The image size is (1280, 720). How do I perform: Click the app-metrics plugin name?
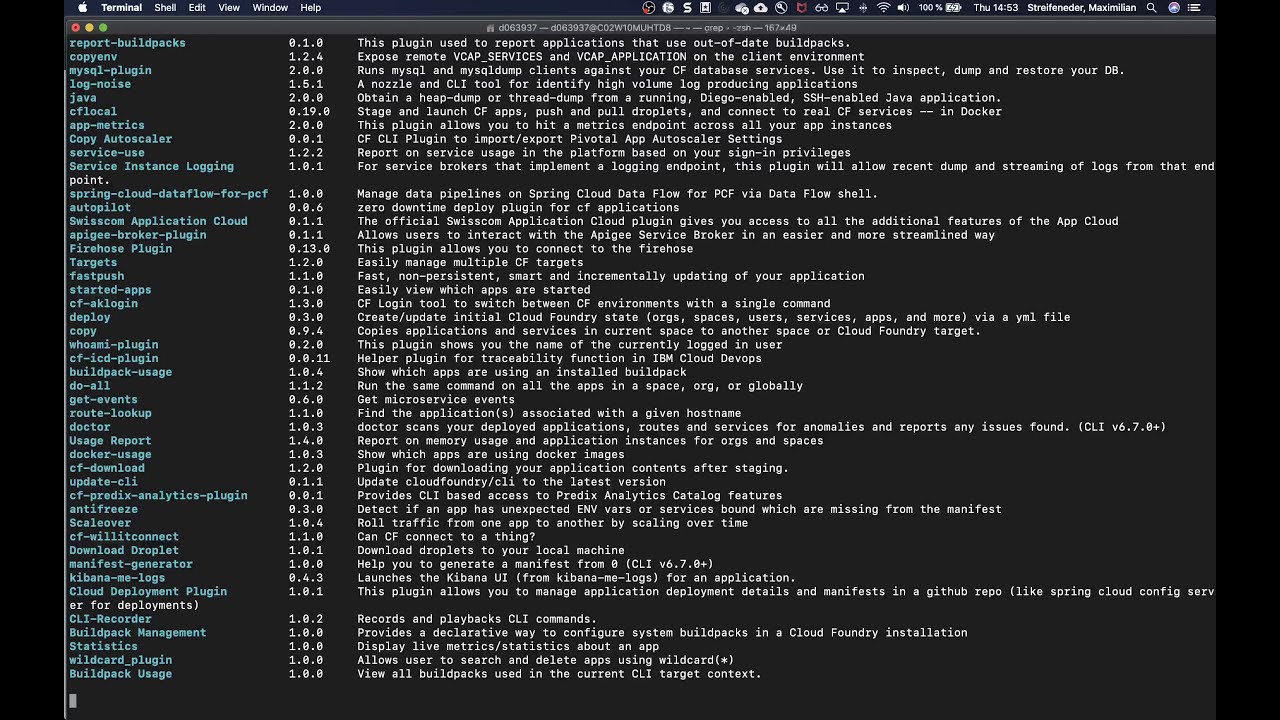coord(107,125)
